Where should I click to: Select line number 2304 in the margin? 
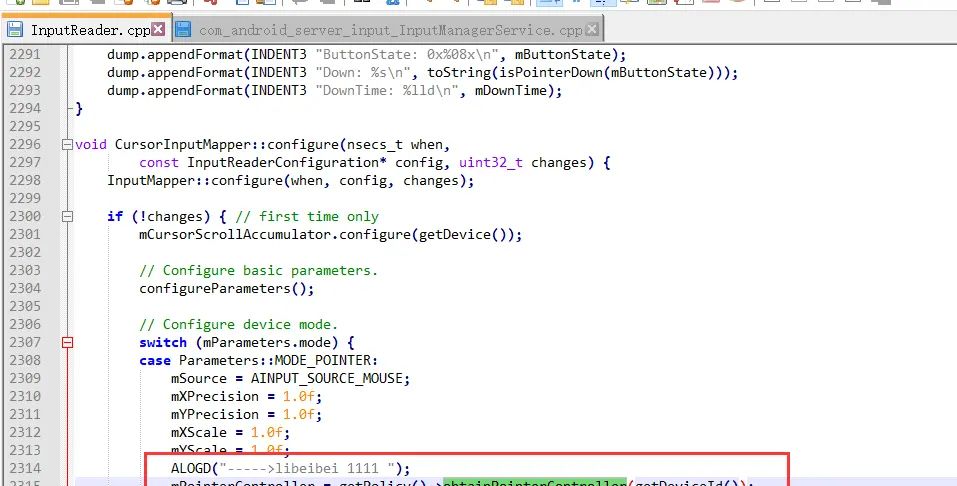click(24, 288)
